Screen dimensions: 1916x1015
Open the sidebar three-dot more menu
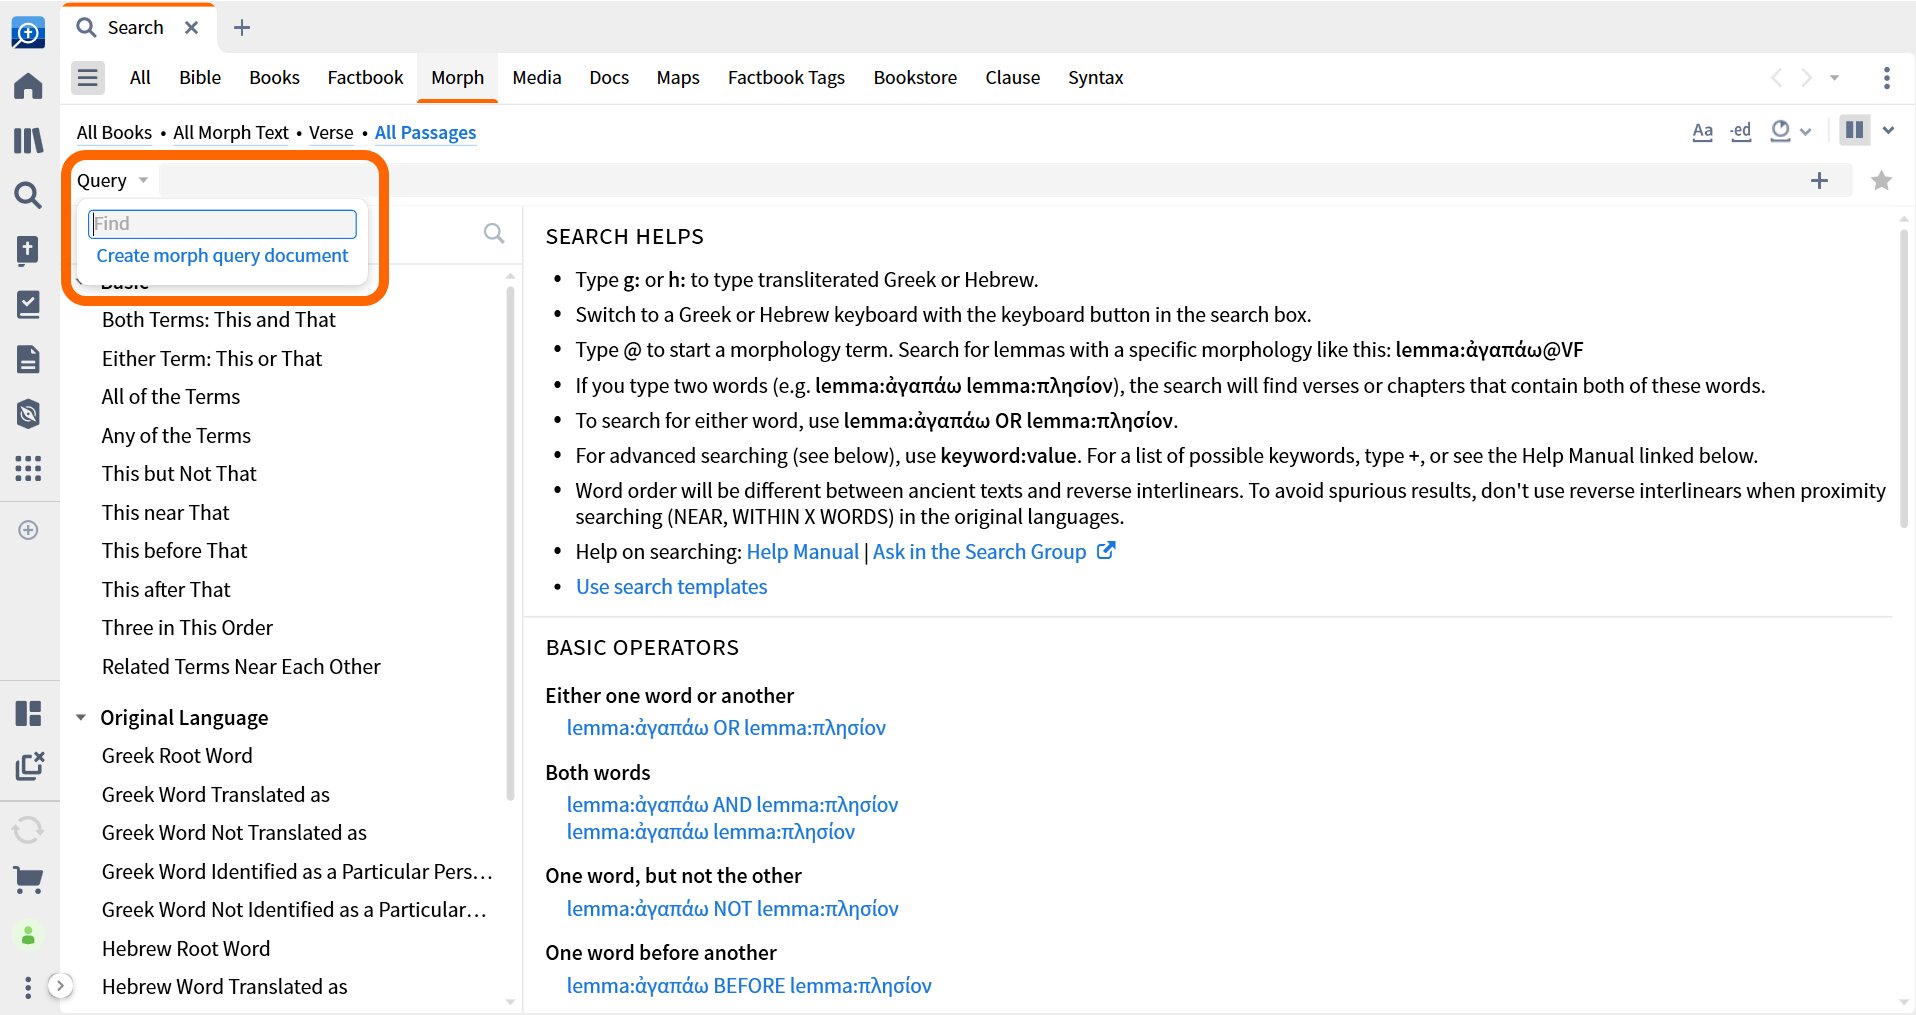pos(28,987)
